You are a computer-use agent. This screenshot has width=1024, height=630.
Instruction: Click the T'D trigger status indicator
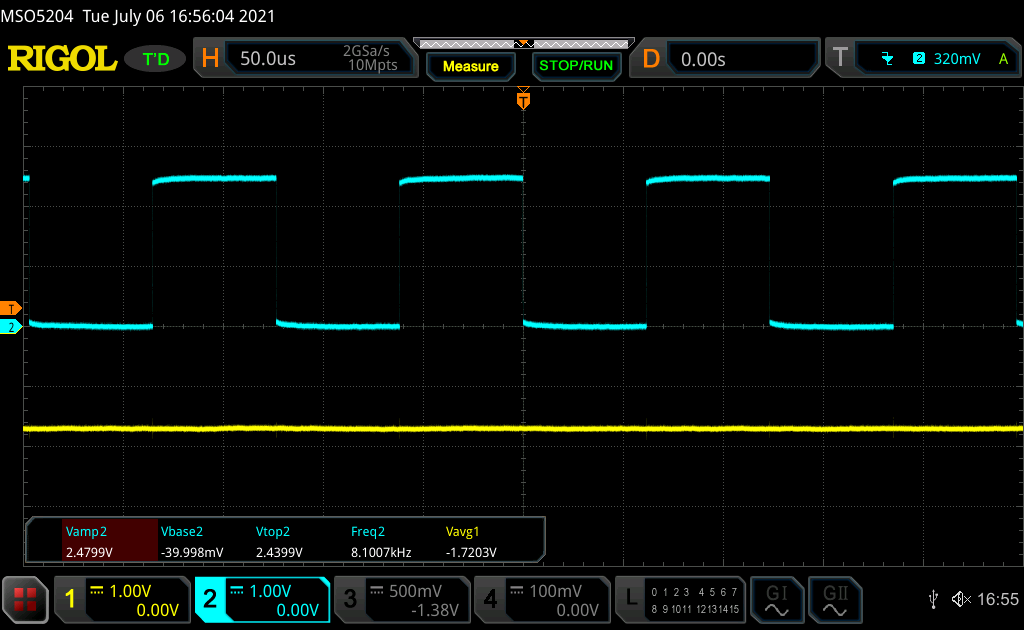coord(156,59)
